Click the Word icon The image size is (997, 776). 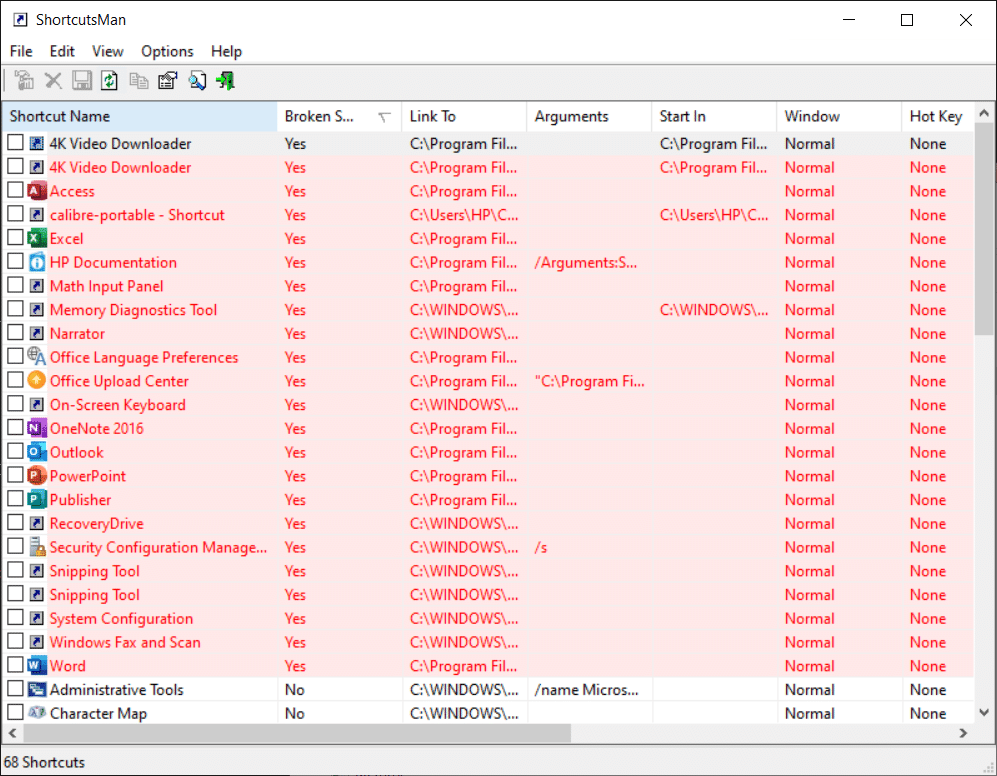pos(37,666)
